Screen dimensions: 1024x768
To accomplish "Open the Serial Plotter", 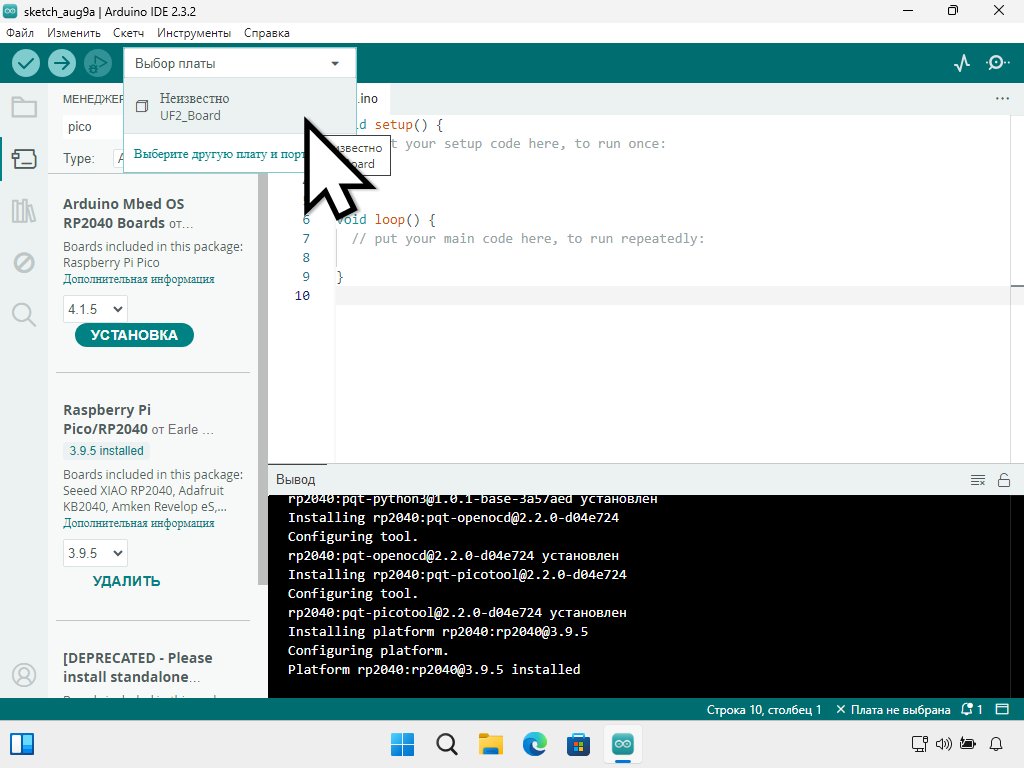I will click(962, 63).
